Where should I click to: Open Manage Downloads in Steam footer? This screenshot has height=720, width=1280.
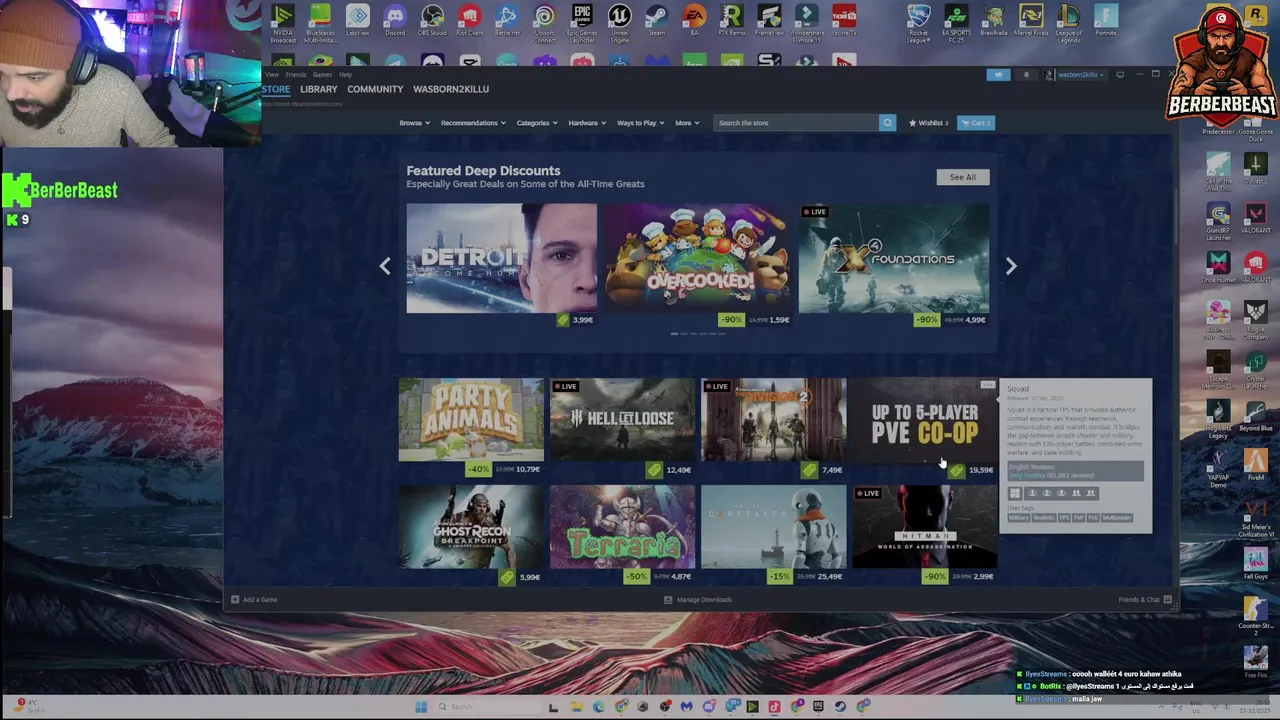tap(698, 600)
